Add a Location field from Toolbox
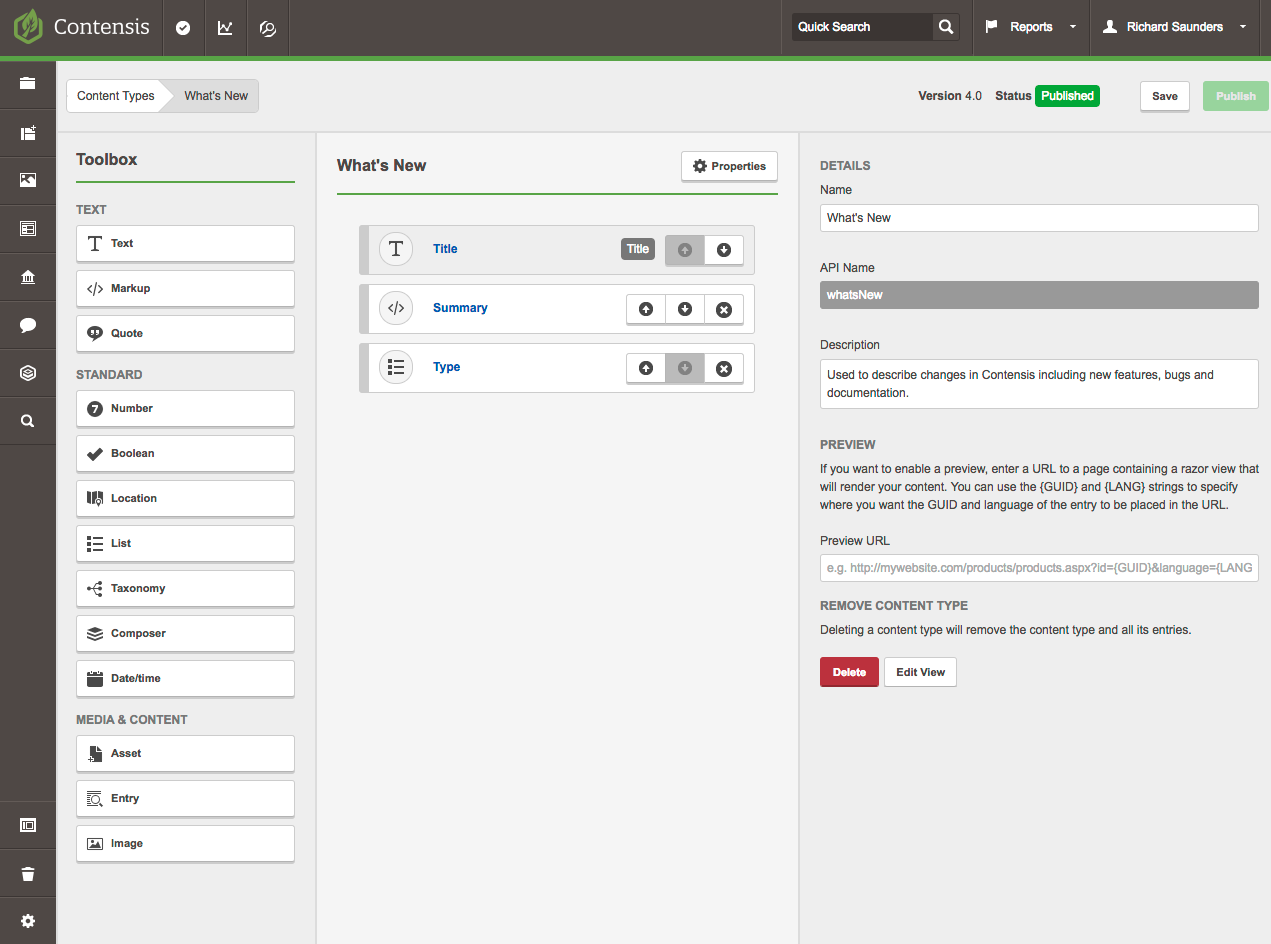1271x944 pixels. (x=185, y=498)
